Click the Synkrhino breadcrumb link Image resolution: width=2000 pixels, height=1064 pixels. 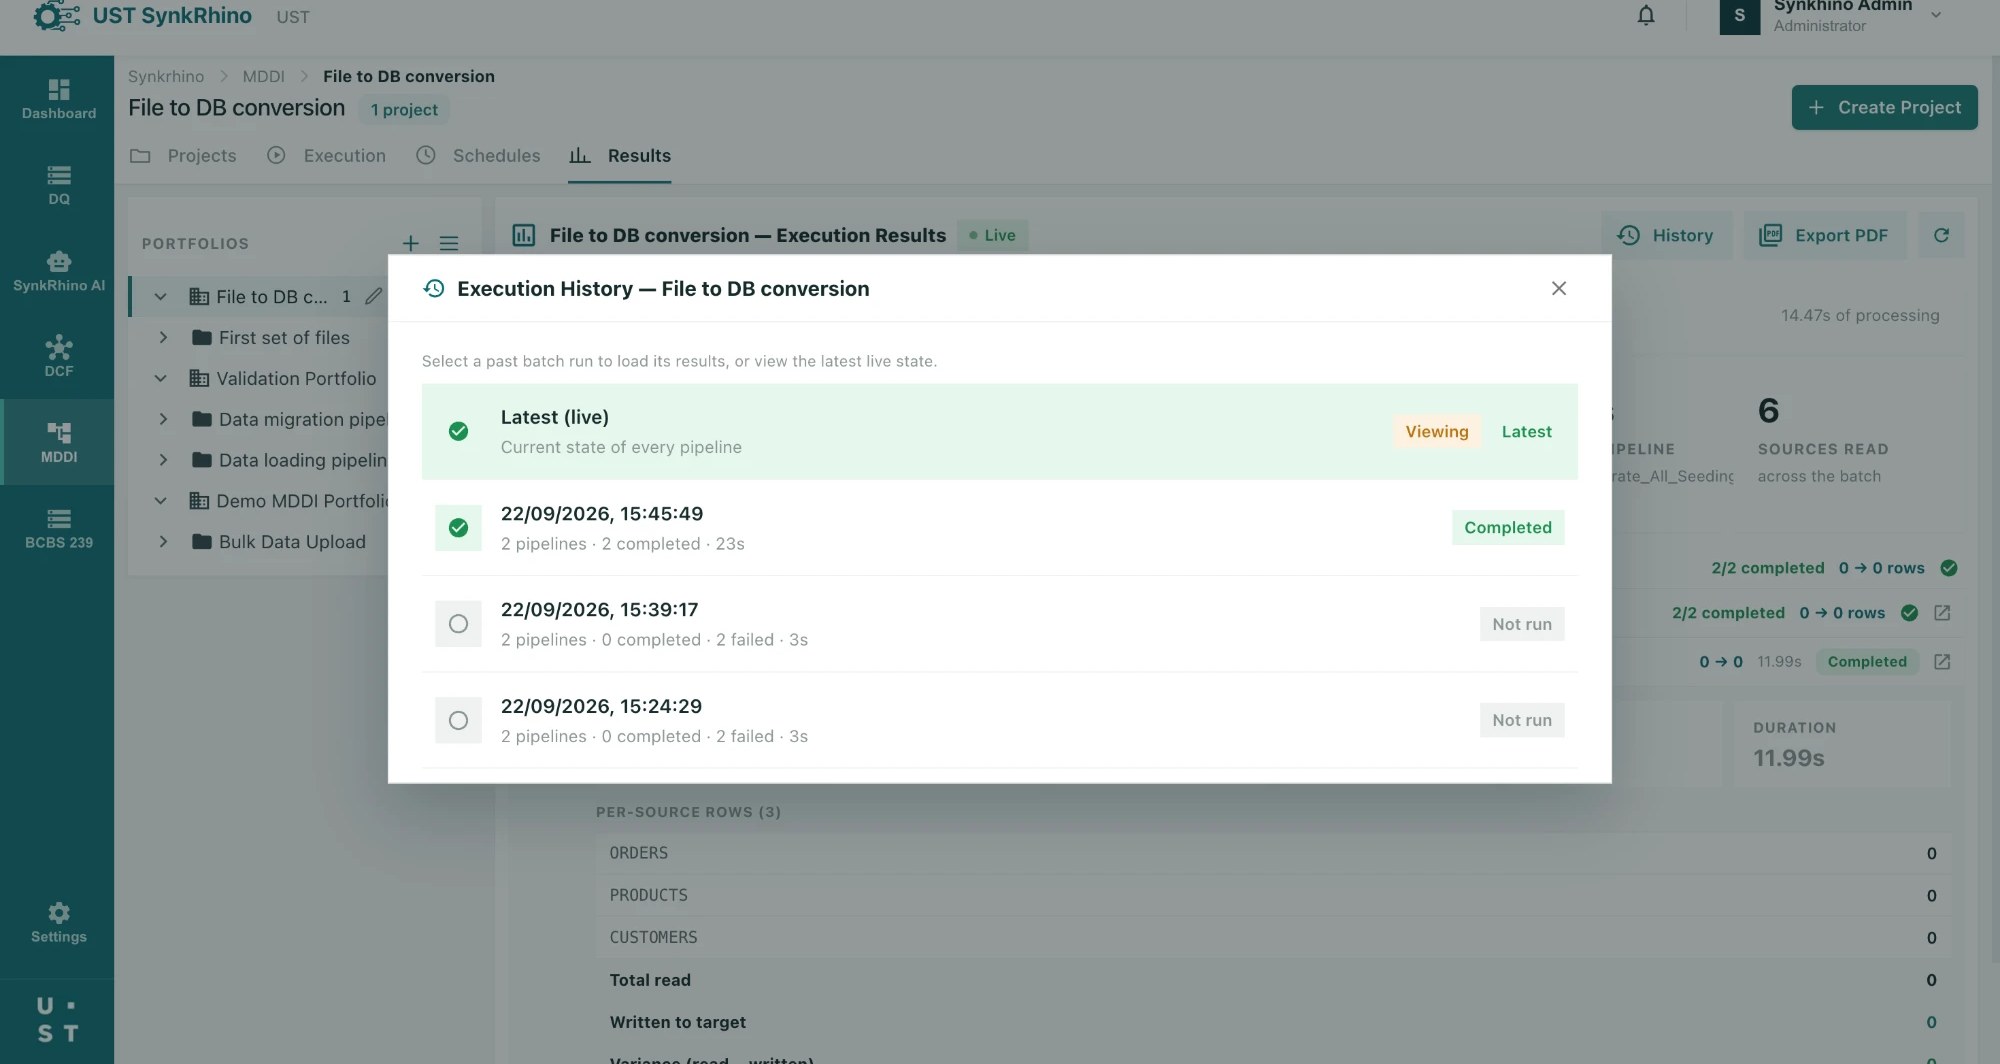point(166,76)
